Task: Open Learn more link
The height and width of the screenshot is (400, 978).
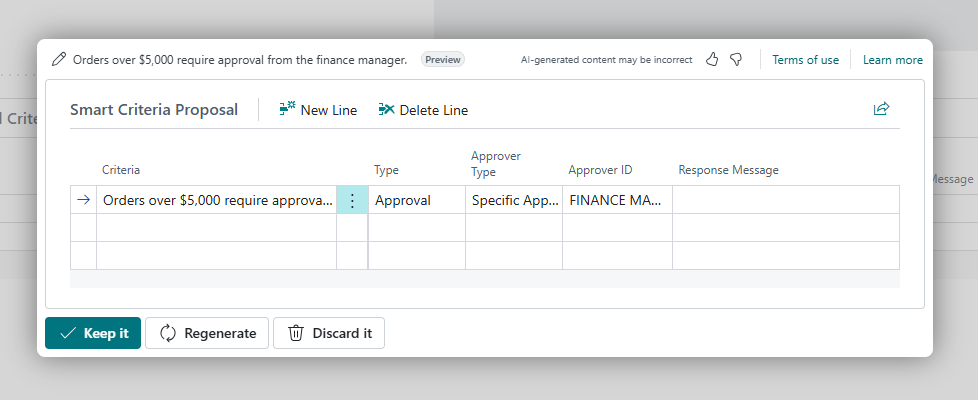Action: (893, 60)
